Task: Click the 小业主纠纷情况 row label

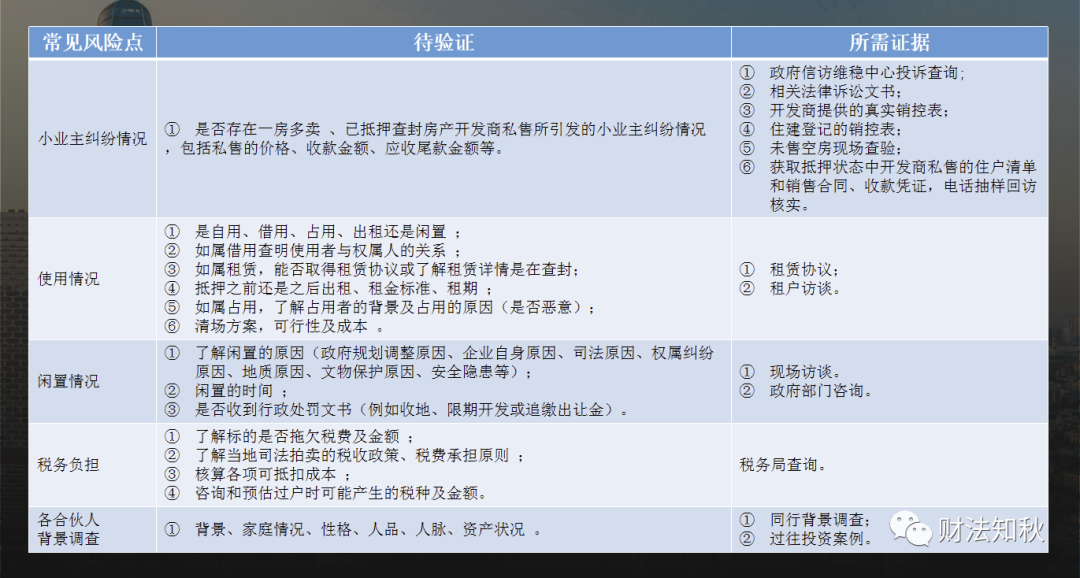Action: (x=92, y=138)
